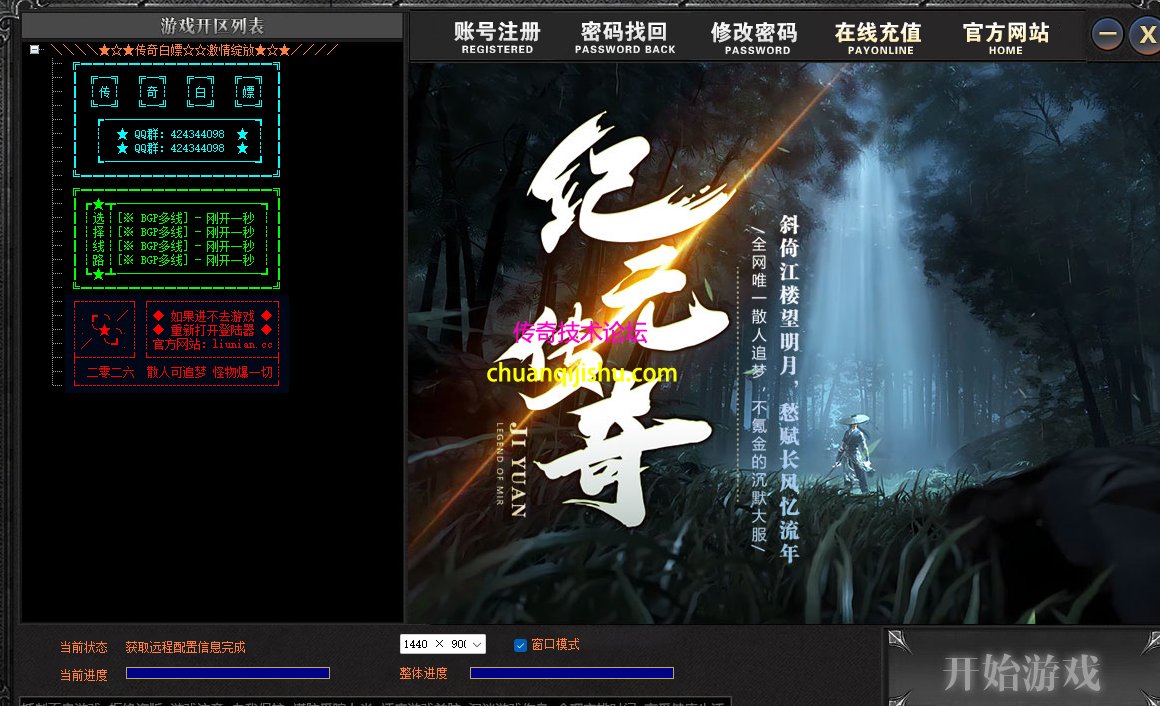Viewport: 1160px width, 706px height.
Task: Select the 嫖 character icon
Action: (x=246, y=90)
